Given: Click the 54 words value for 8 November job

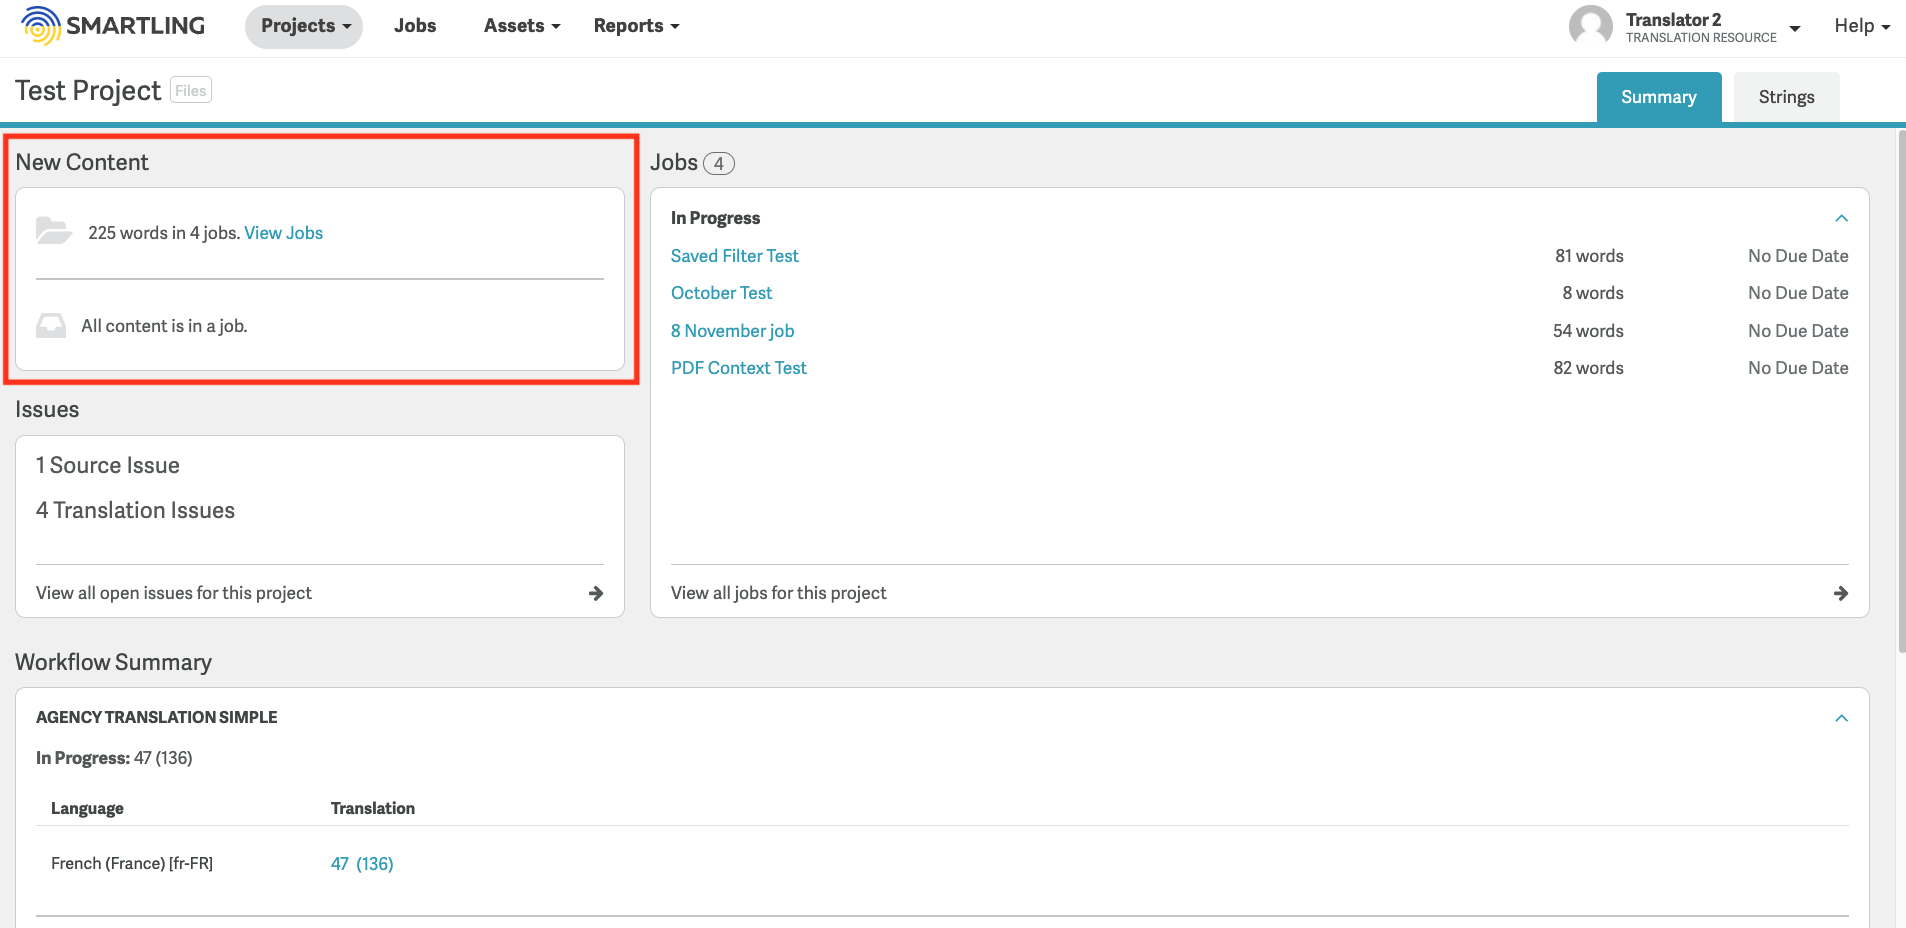Looking at the screenshot, I should tap(1588, 331).
